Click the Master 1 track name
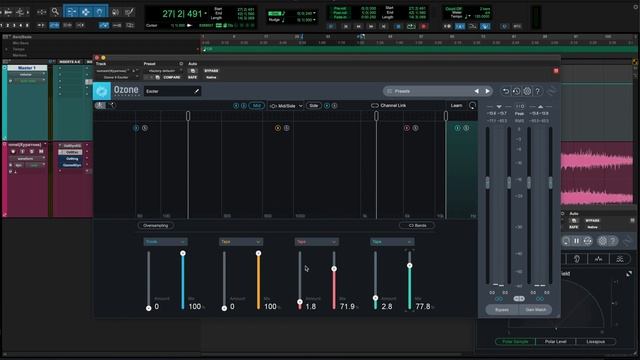This screenshot has width=640, height=360. (27, 68)
